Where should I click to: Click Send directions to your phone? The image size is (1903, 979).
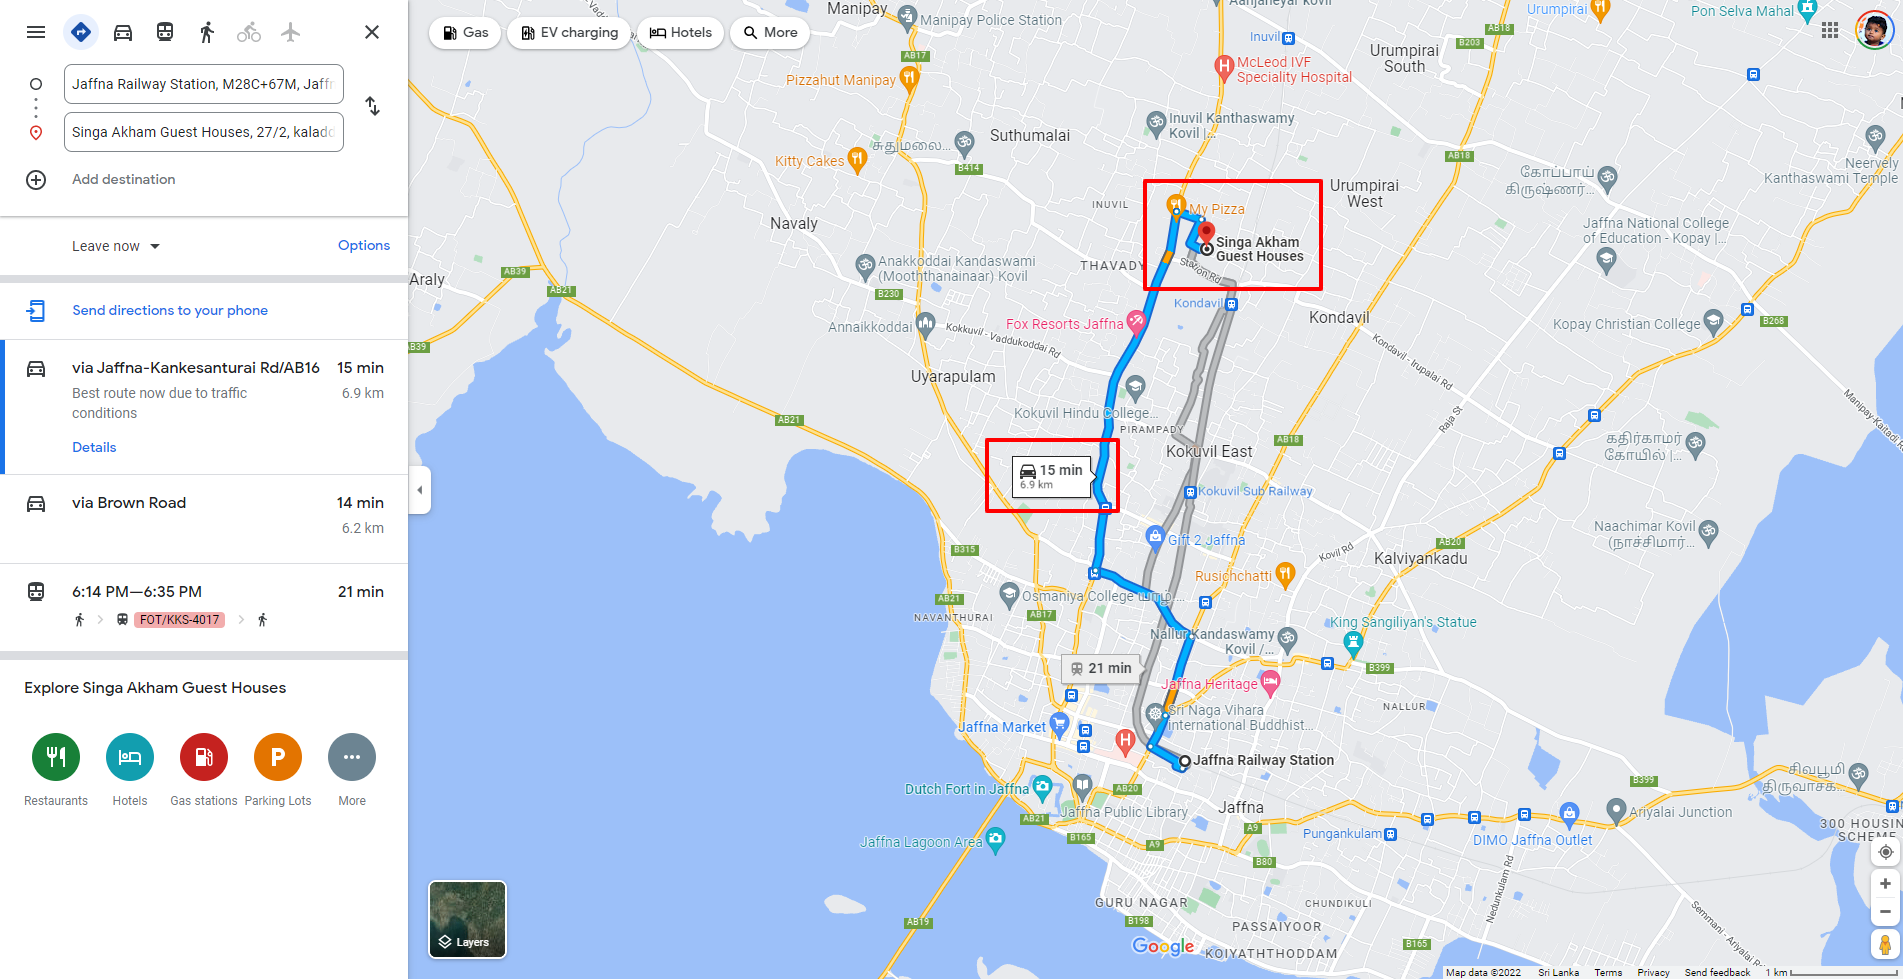pyautogui.click(x=170, y=310)
